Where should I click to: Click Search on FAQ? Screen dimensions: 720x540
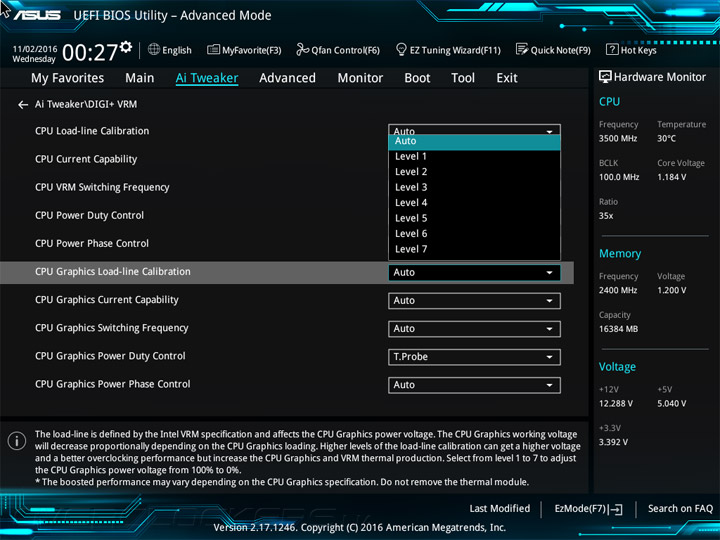[x=680, y=509]
